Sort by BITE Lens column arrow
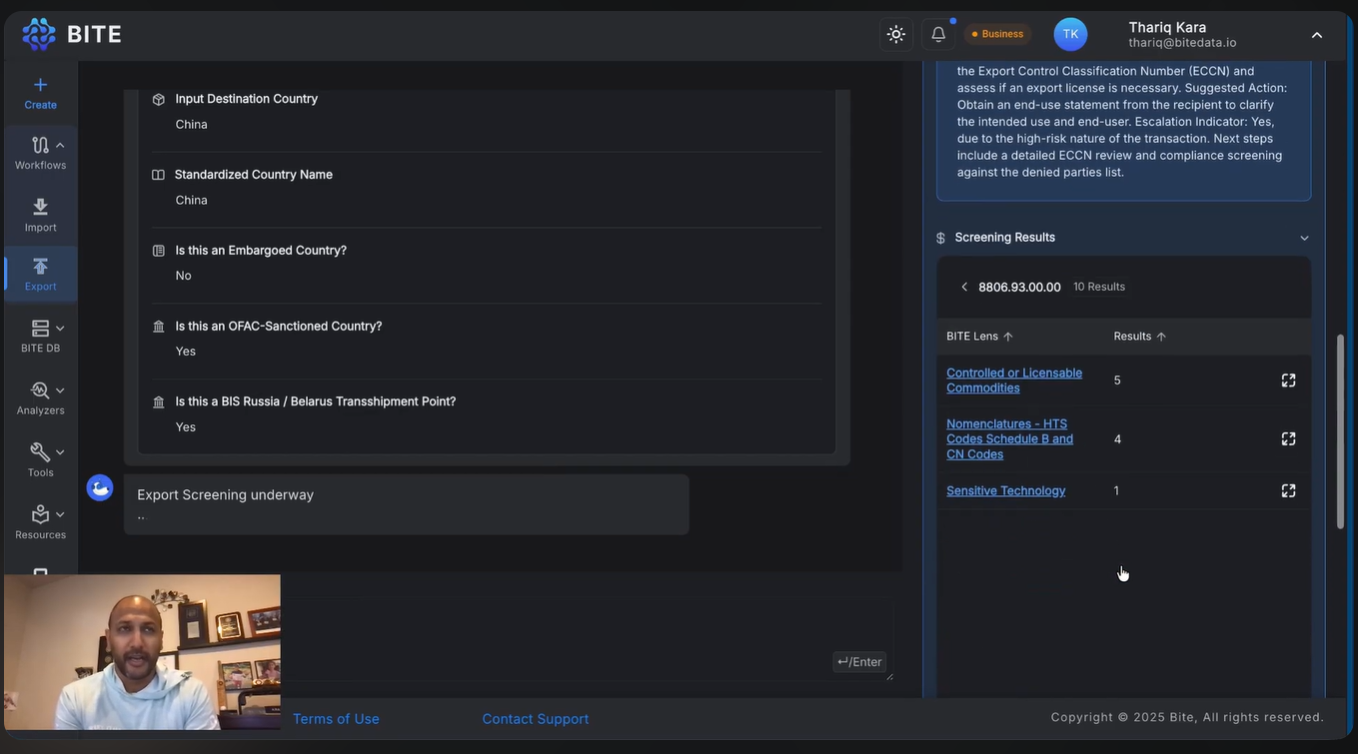The width and height of the screenshot is (1358, 754). [1008, 337]
